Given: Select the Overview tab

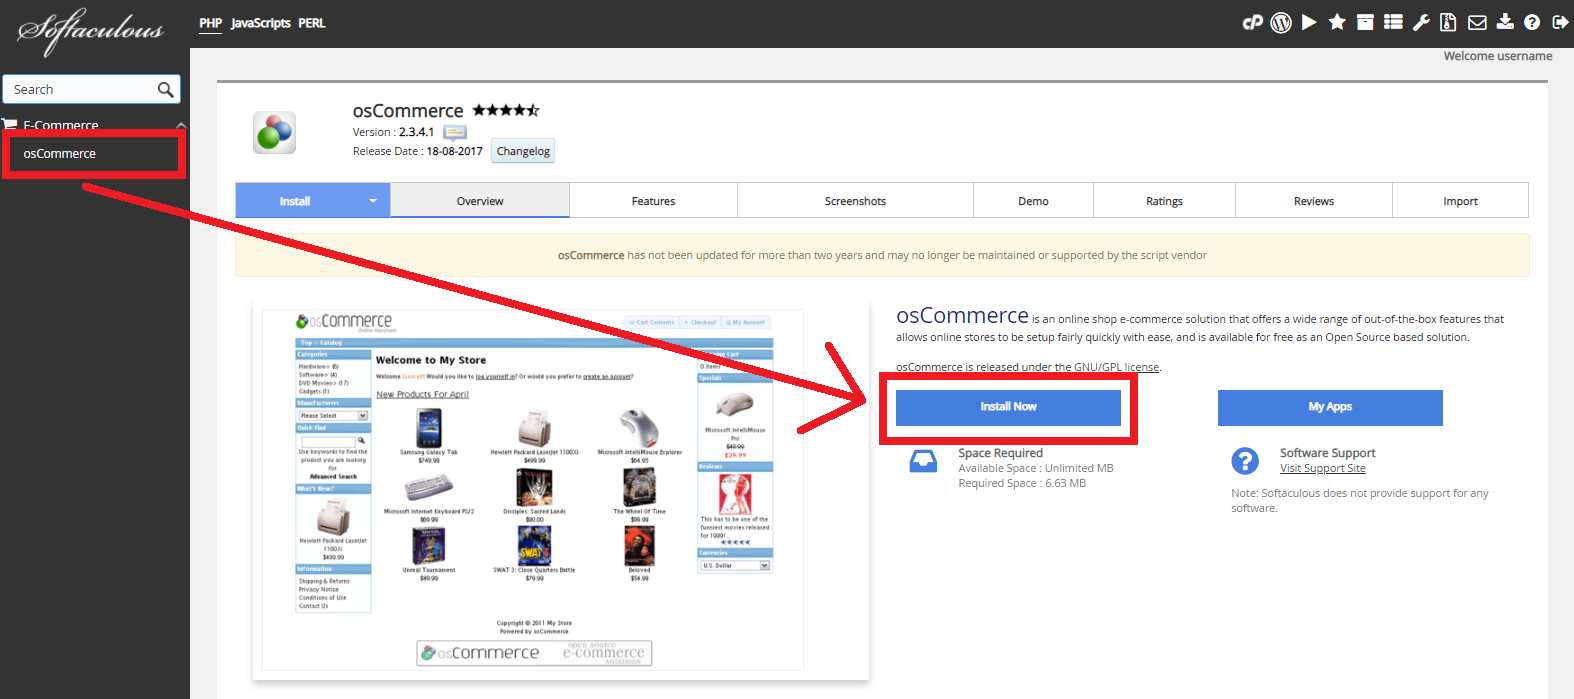Looking at the screenshot, I should (480, 201).
